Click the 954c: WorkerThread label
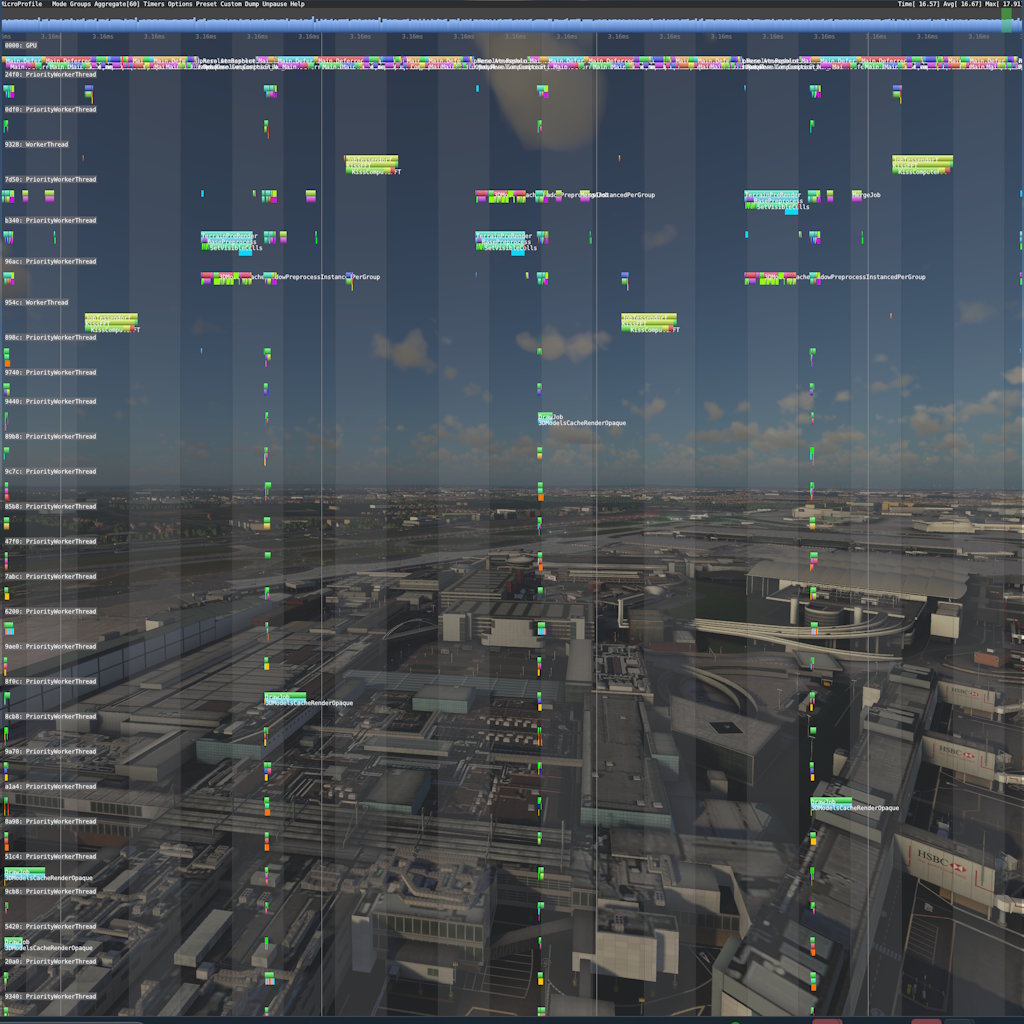 (37, 302)
